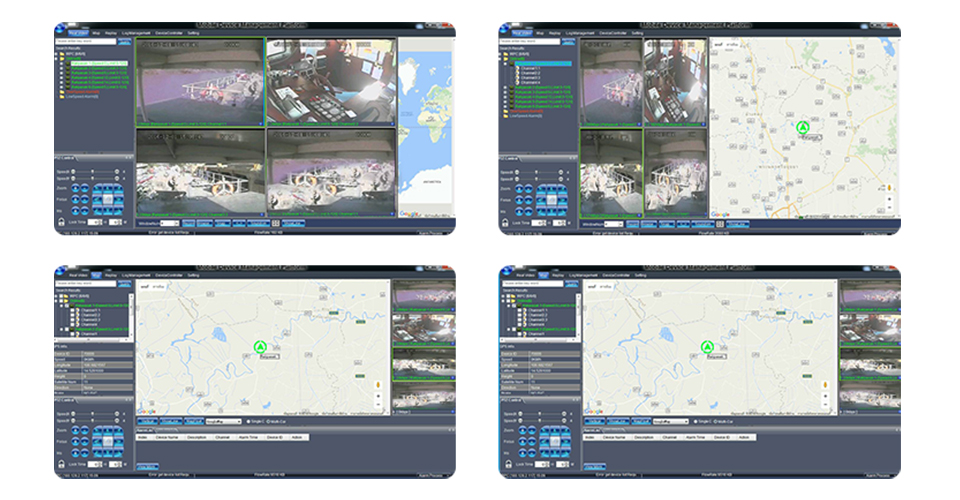Open Setting menu in top-right window
Screen dimensions: 960x500
point(637,32)
